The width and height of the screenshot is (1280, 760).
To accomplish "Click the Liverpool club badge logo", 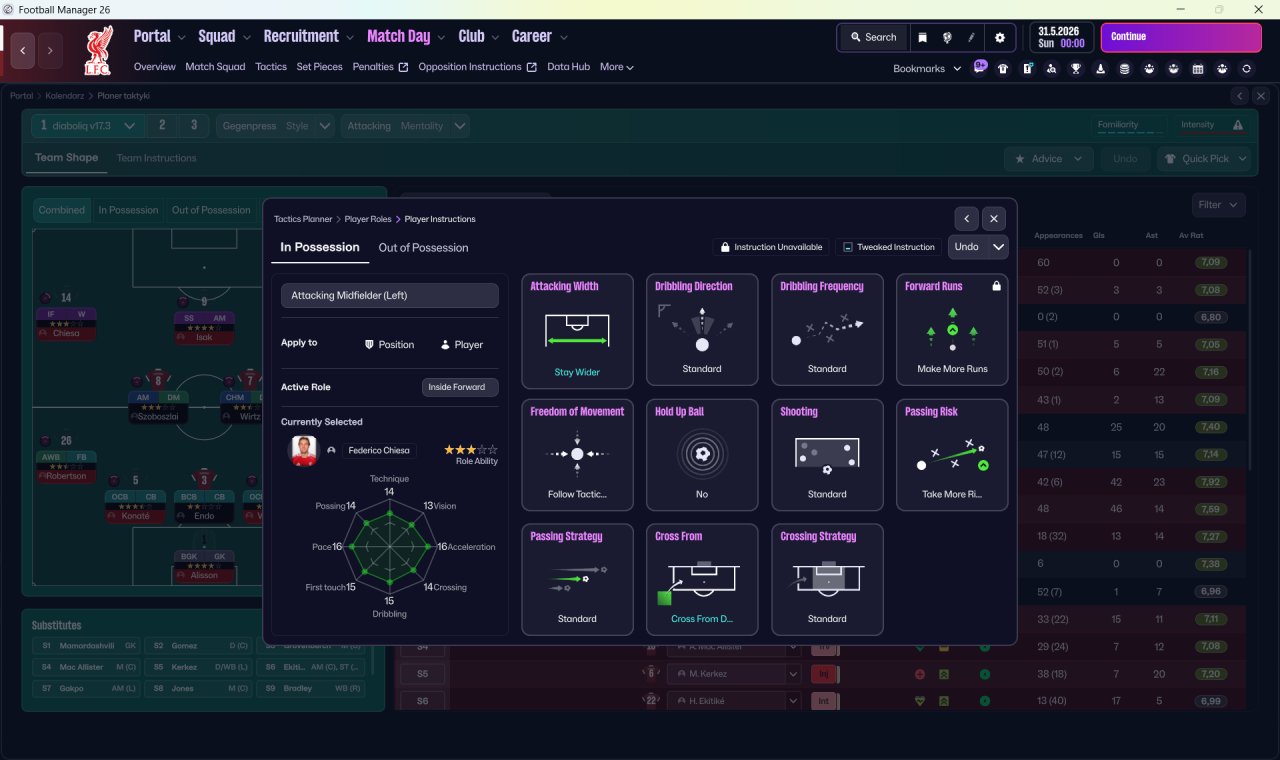I will 98,51.
